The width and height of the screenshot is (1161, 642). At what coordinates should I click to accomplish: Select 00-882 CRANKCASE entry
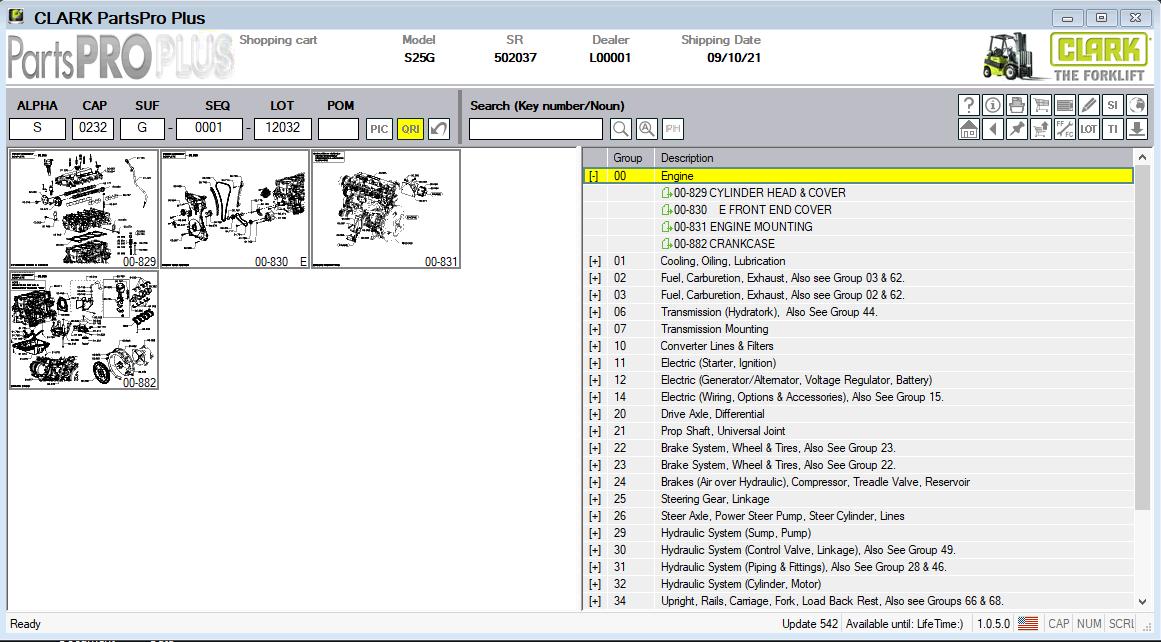(723, 244)
